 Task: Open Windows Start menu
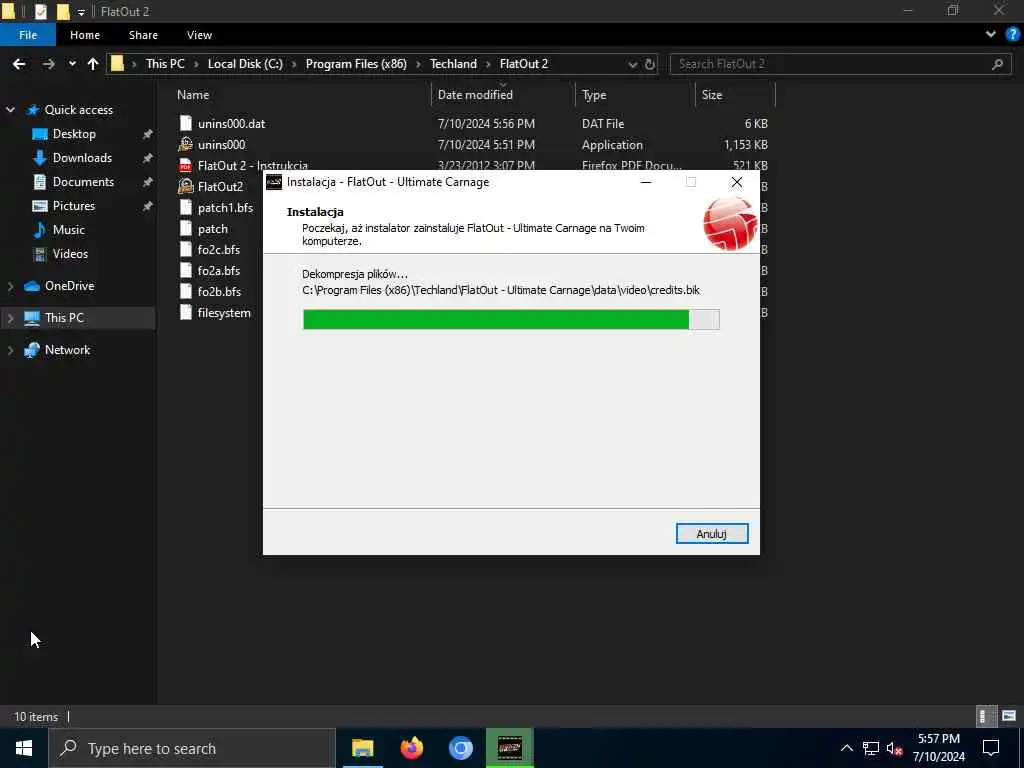click(x=24, y=748)
